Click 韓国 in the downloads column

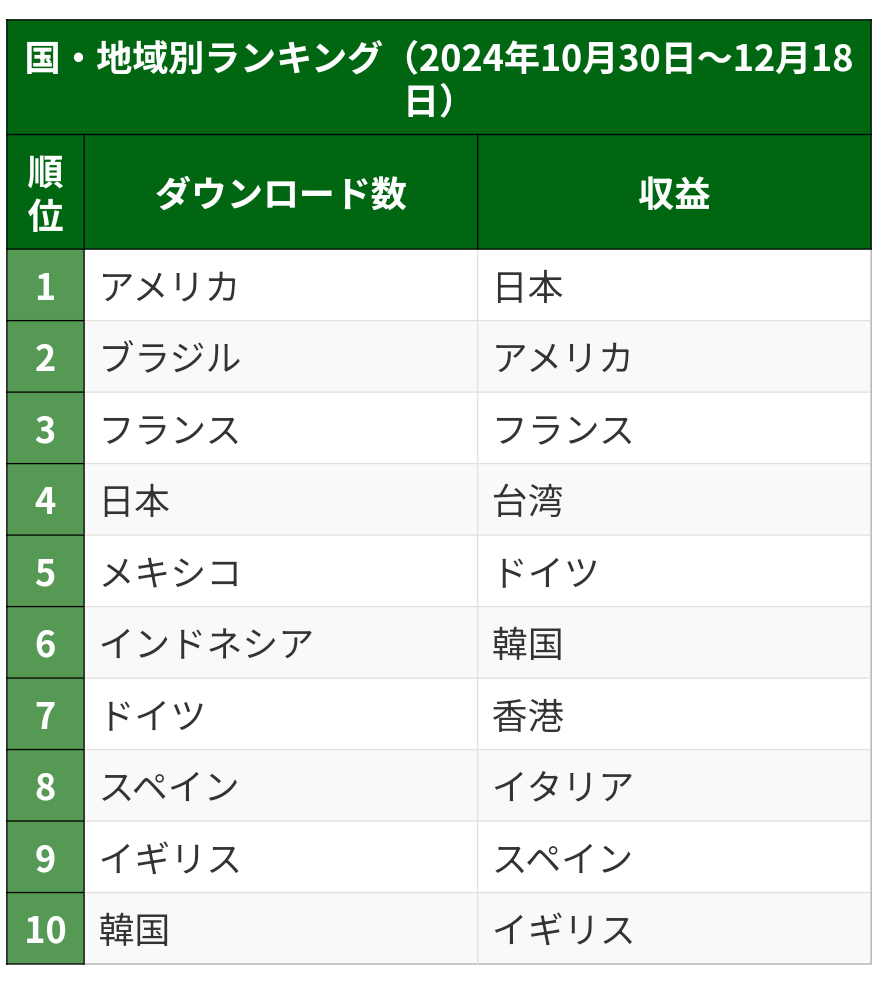point(134,930)
